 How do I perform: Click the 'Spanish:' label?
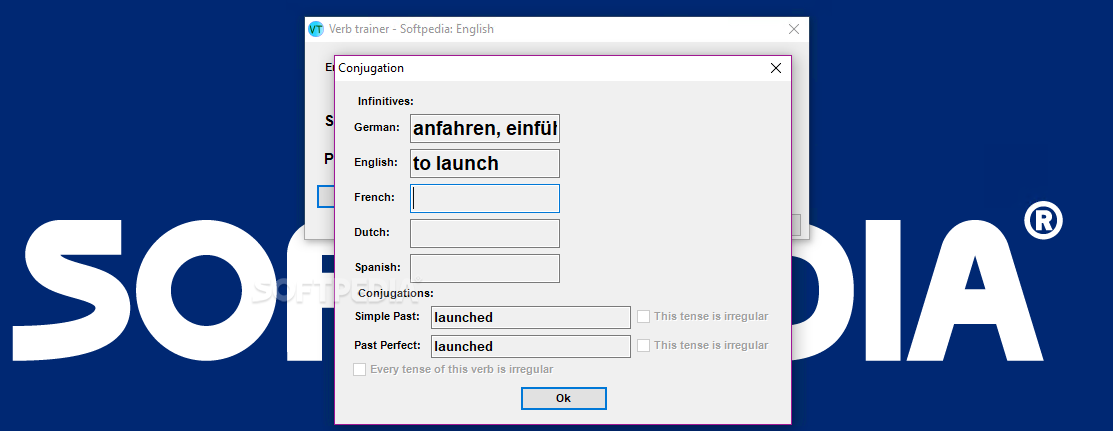tap(378, 268)
